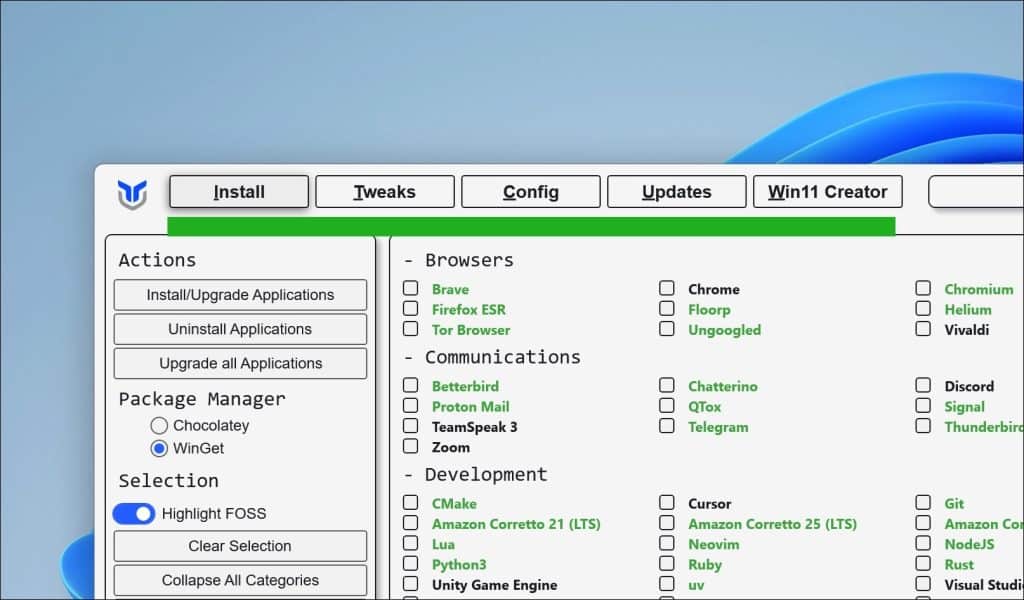Collapse the Development category
Image resolution: width=1024 pixels, height=600 pixels.
(x=475, y=475)
